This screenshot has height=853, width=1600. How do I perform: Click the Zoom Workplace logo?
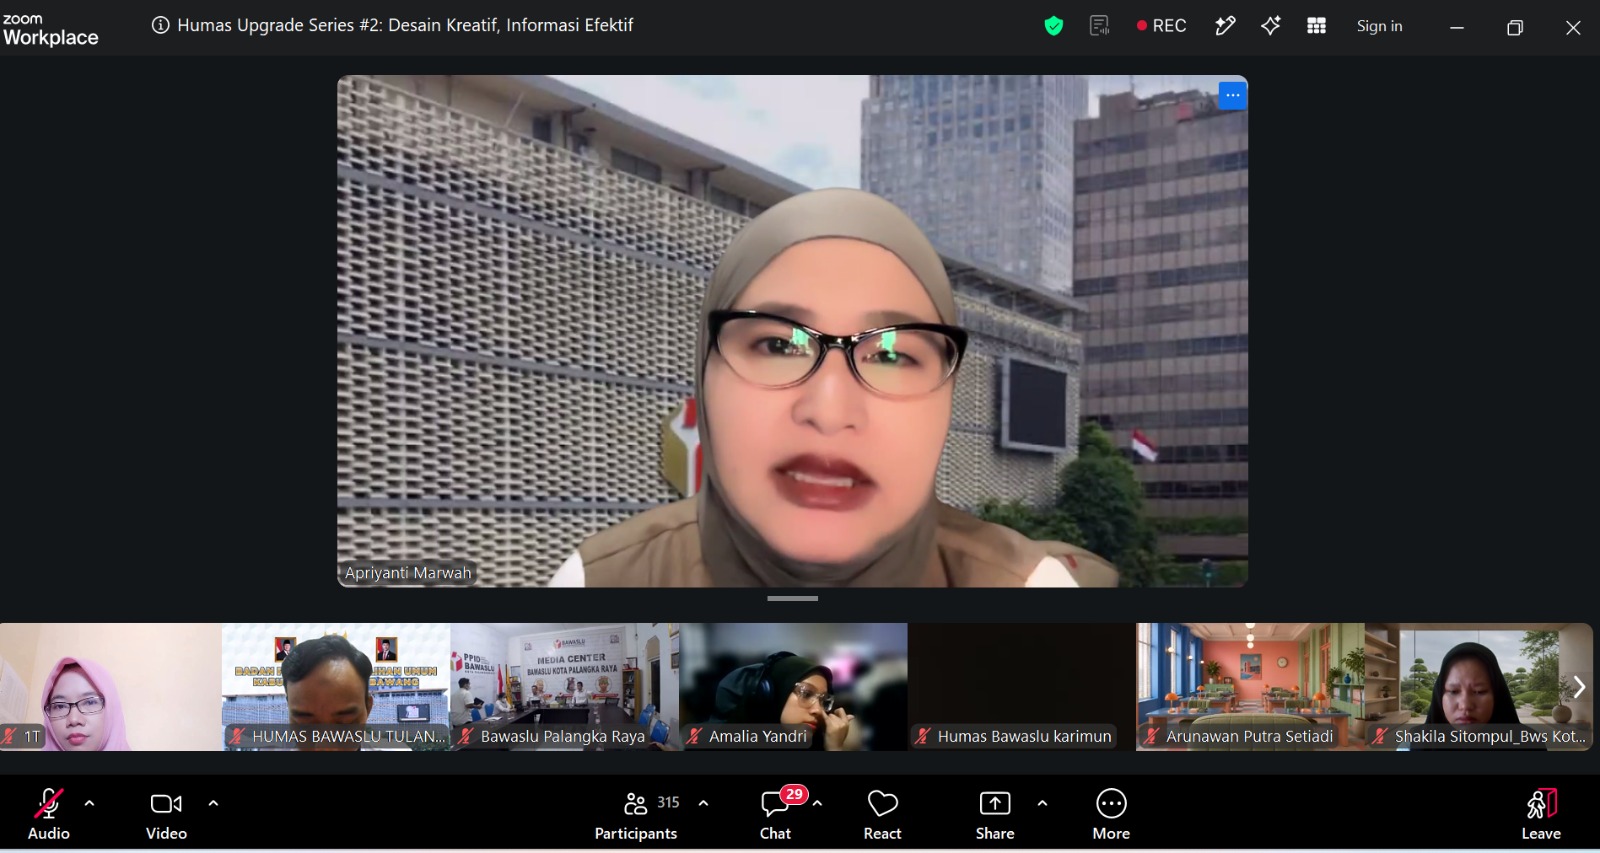tap(51, 30)
